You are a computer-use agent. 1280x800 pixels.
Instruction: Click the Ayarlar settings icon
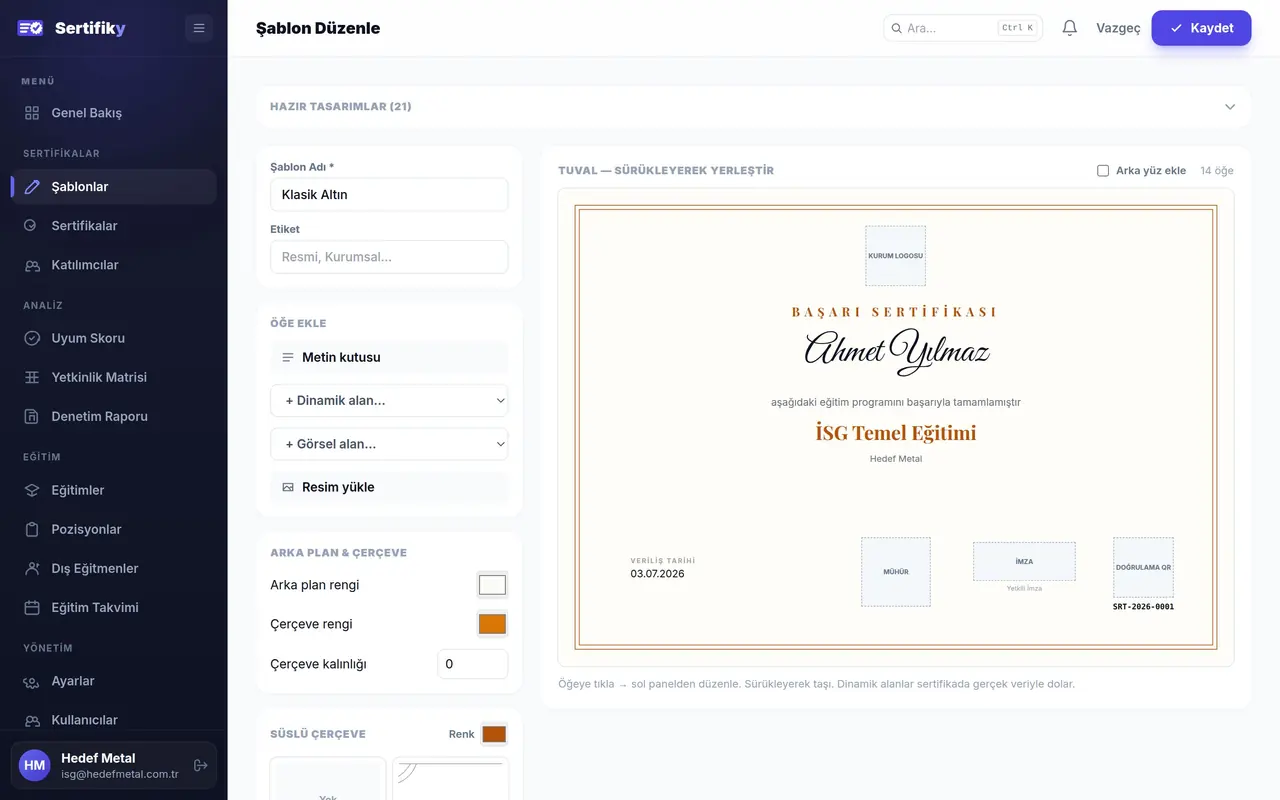[x=32, y=681]
